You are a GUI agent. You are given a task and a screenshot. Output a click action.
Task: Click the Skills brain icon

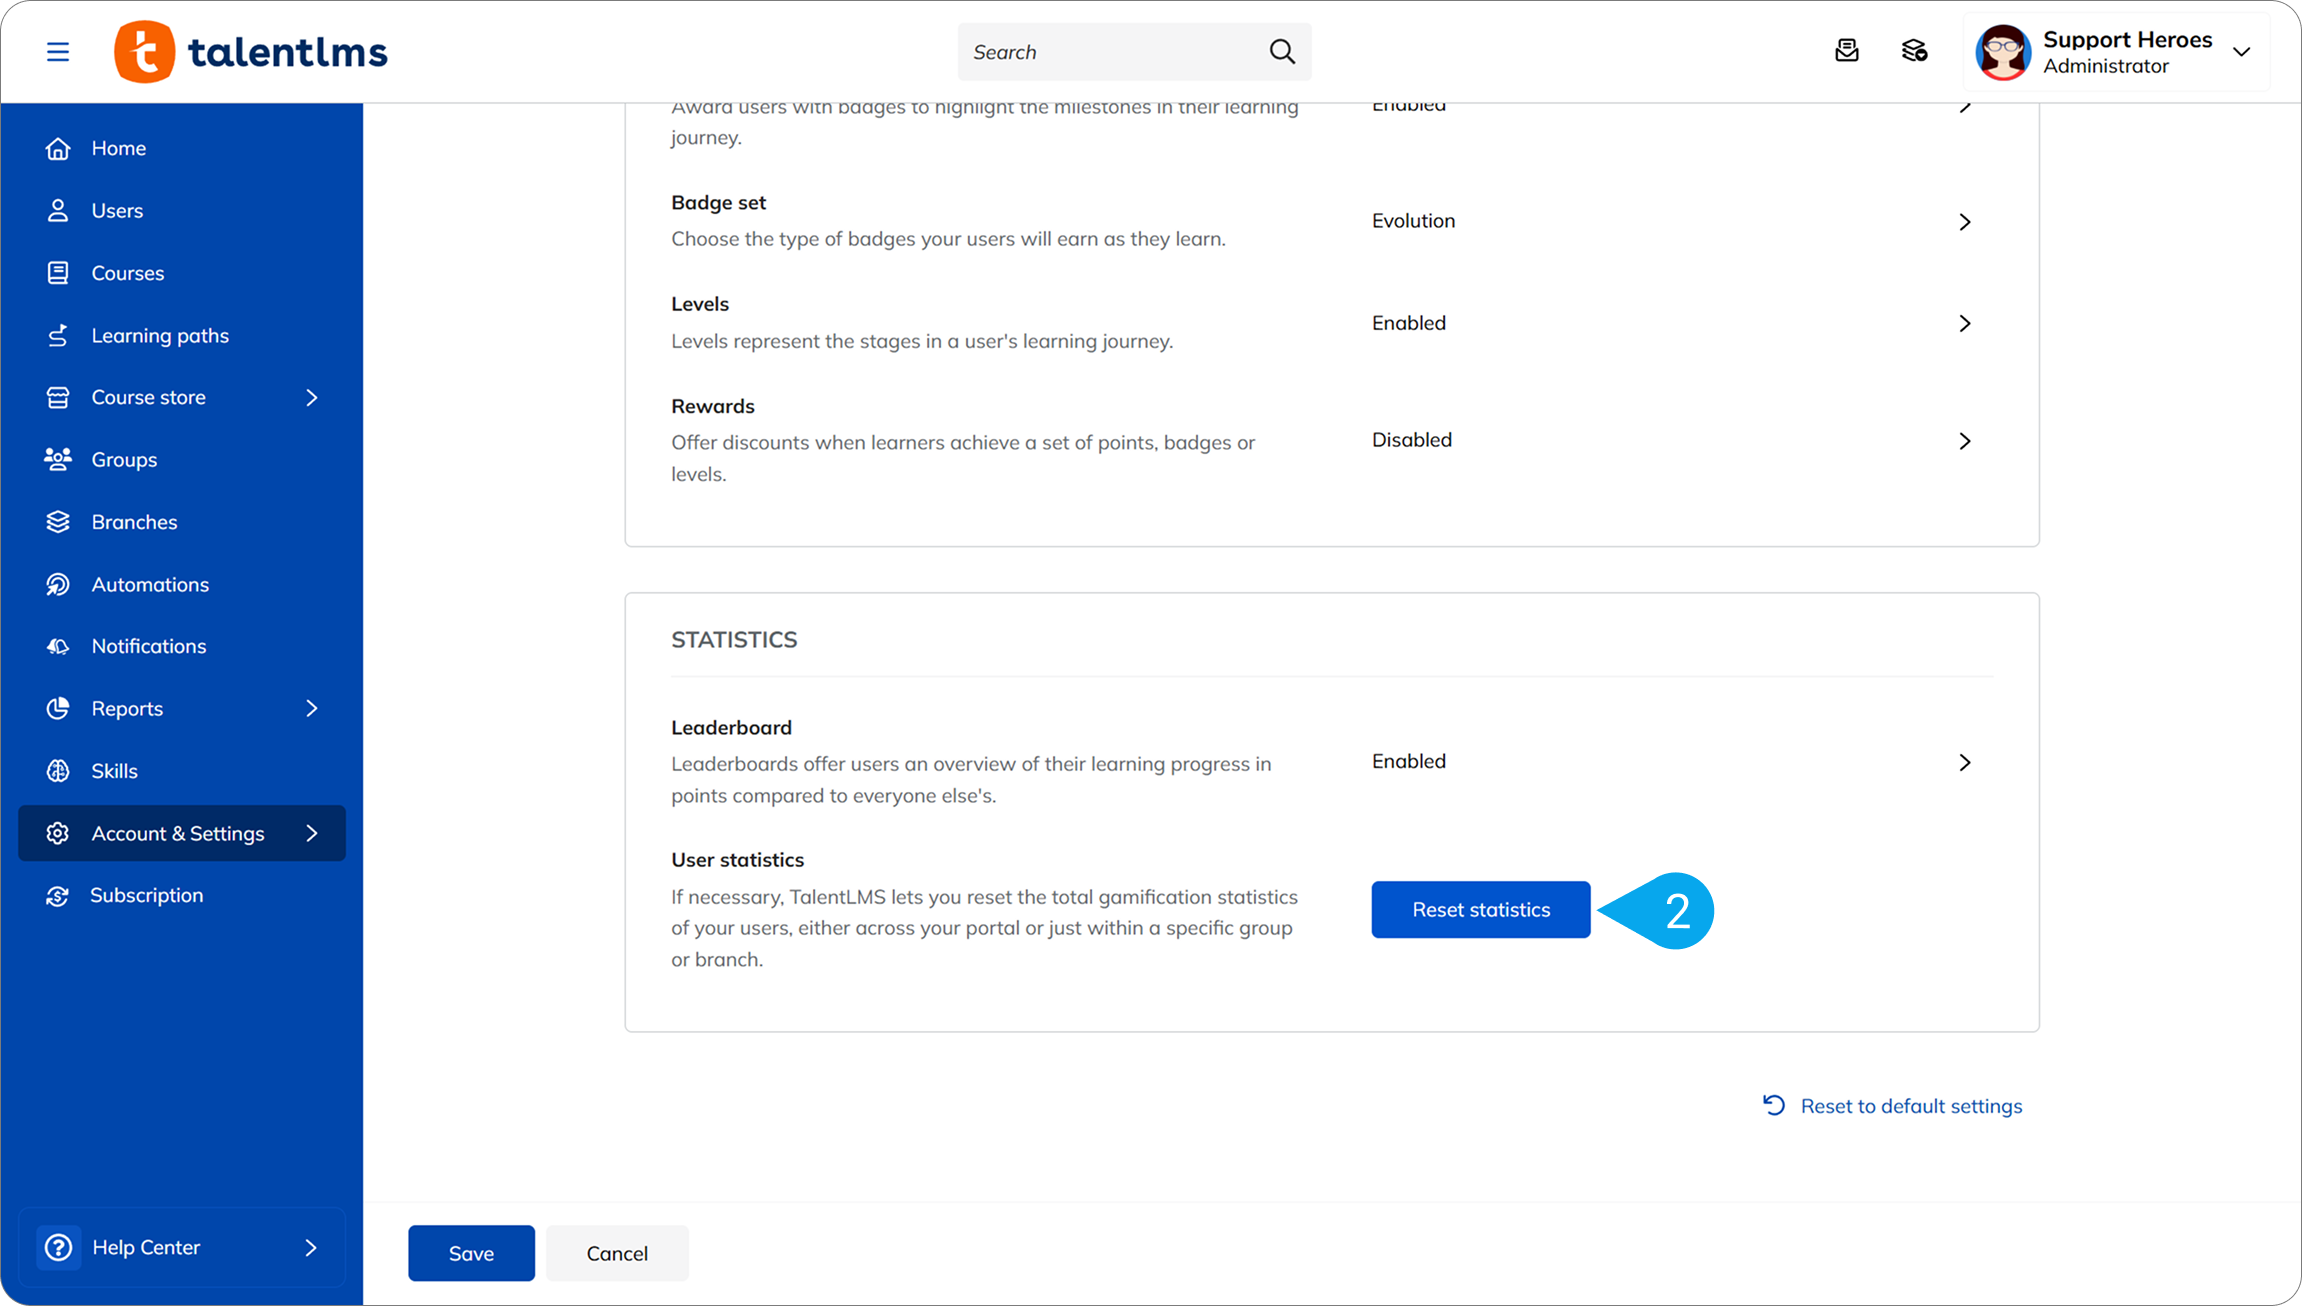point(58,771)
